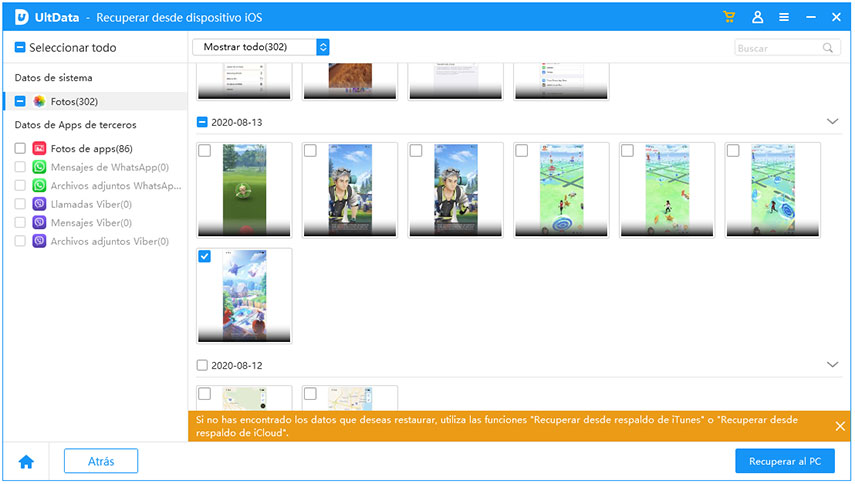Select the Fotos(302) category
855x484 pixels.
point(74,101)
